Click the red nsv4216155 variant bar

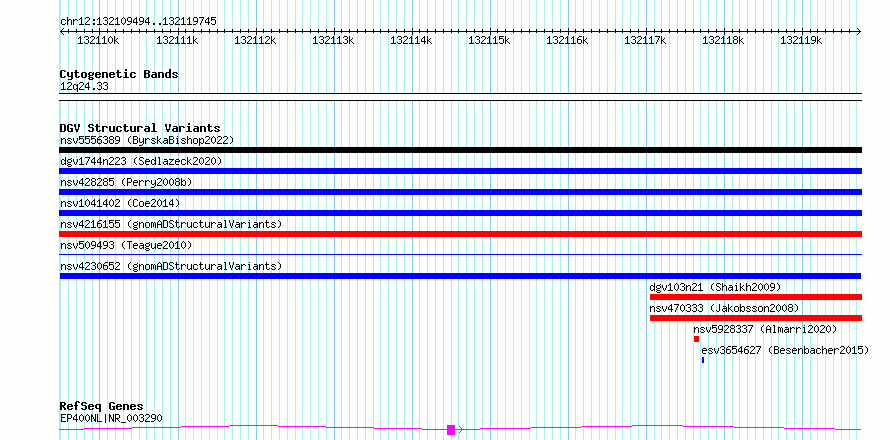[x=460, y=234]
